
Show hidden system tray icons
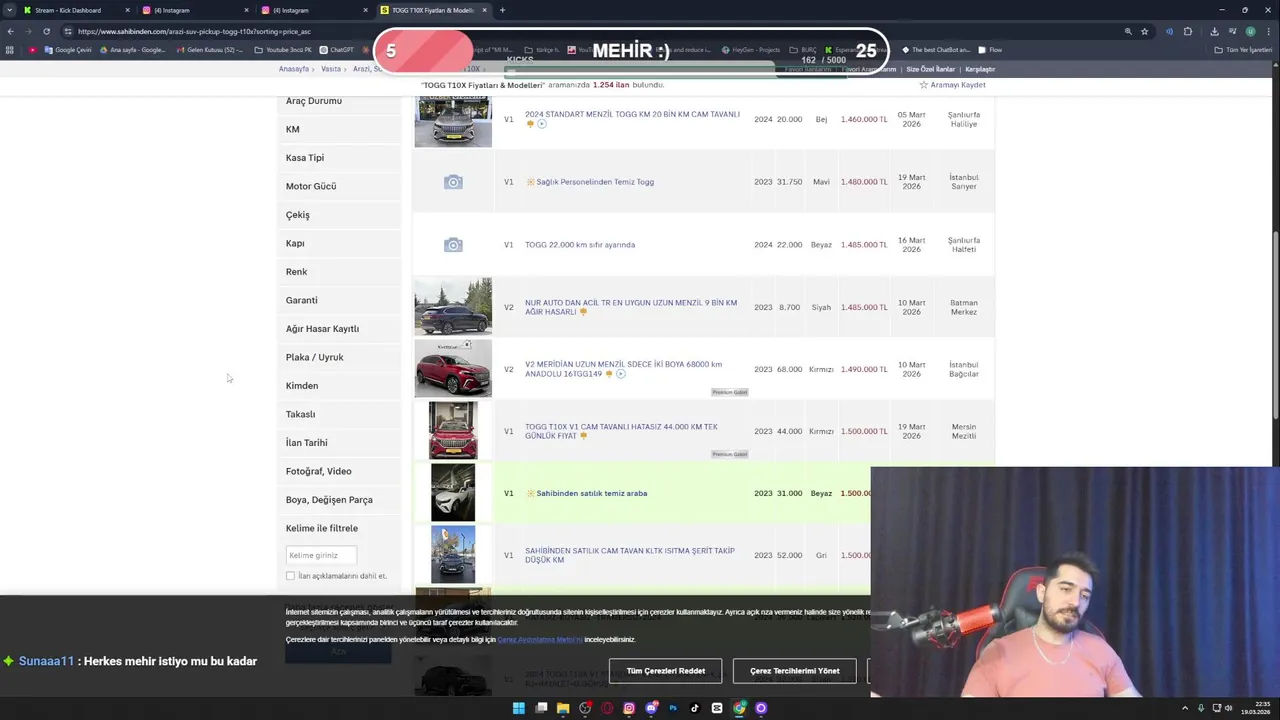click(x=1185, y=708)
